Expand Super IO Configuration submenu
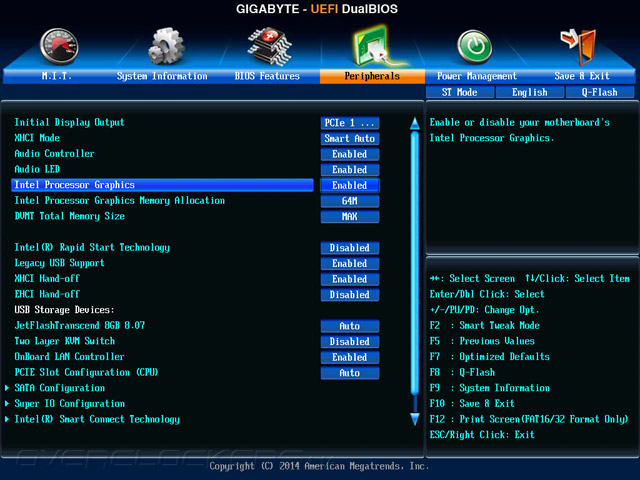This screenshot has height=480, width=640. [x=69, y=403]
